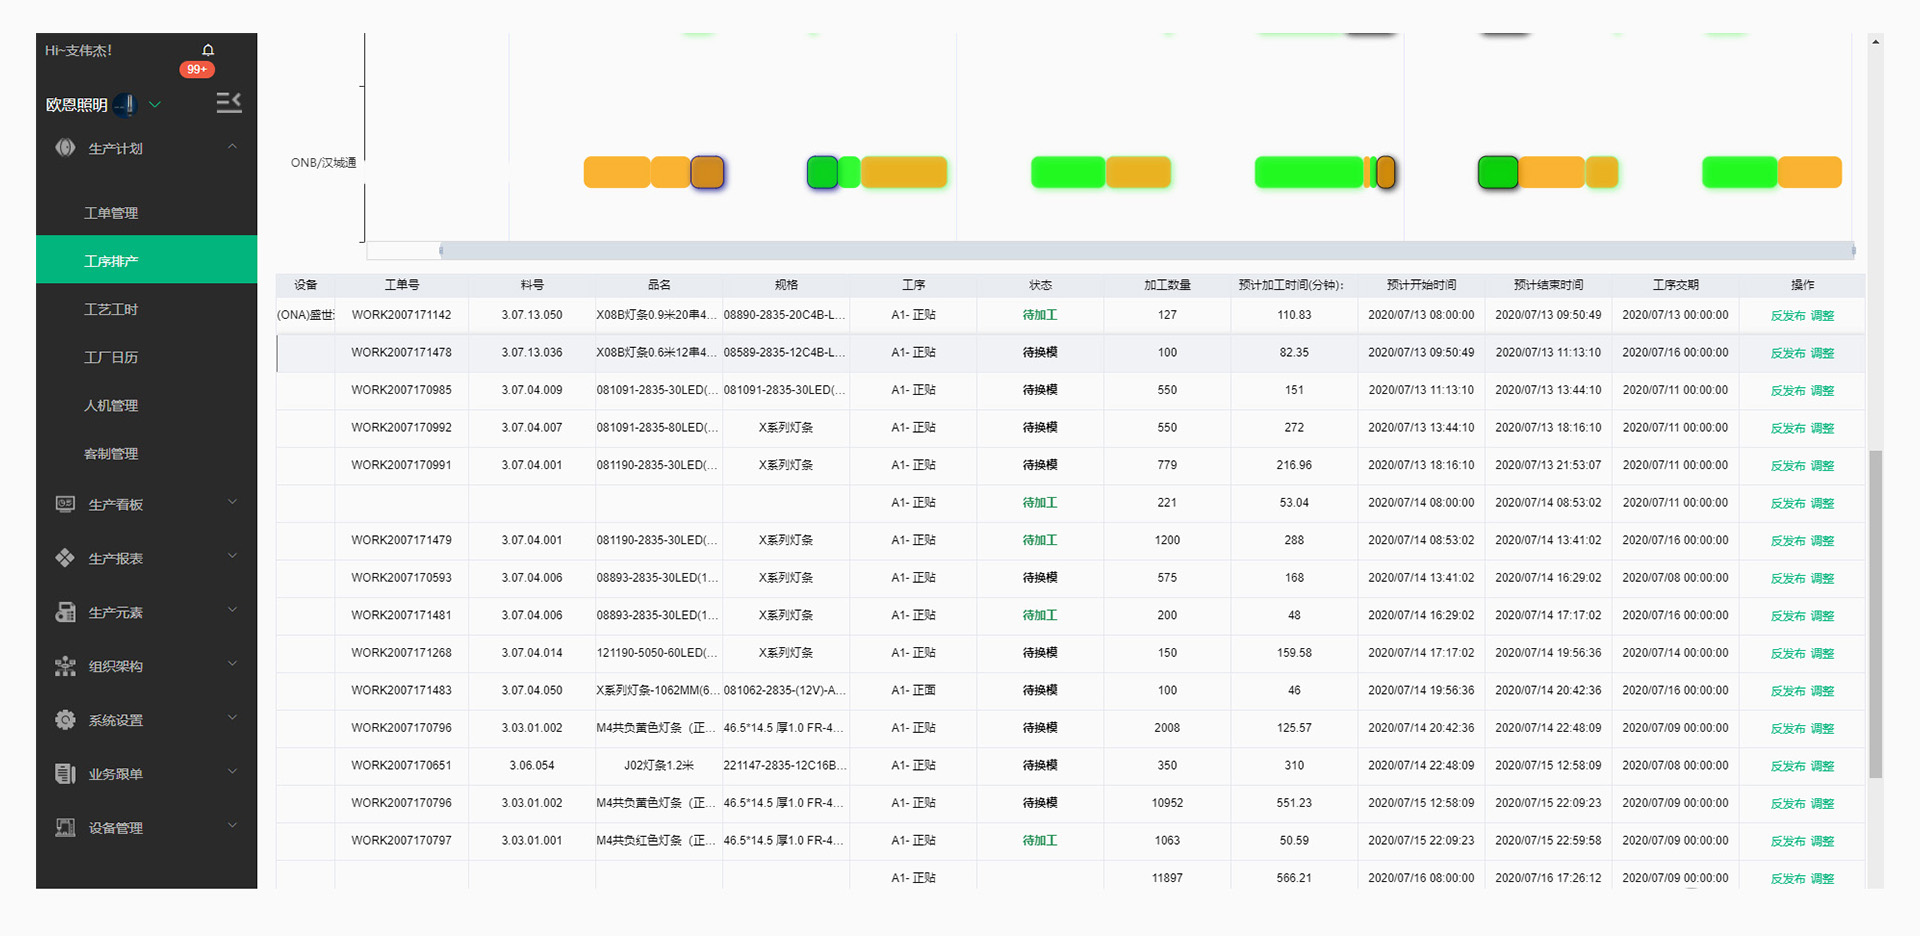1920x936 pixels.
Task: Sort by the 工单号 column header
Action: [x=401, y=285]
